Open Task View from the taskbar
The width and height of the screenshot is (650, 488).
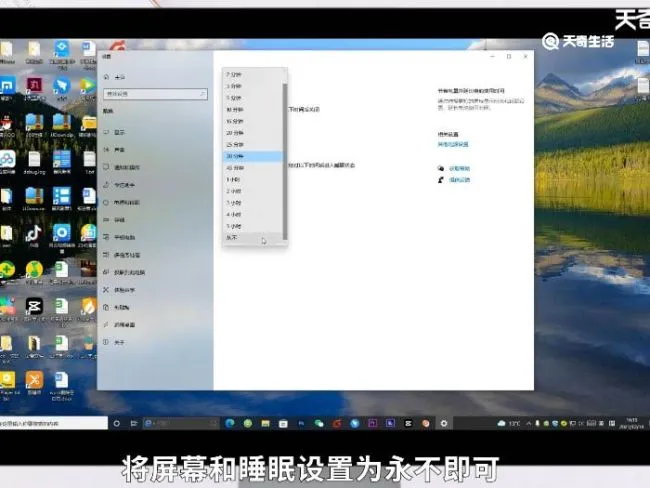(x=133, y=423)
